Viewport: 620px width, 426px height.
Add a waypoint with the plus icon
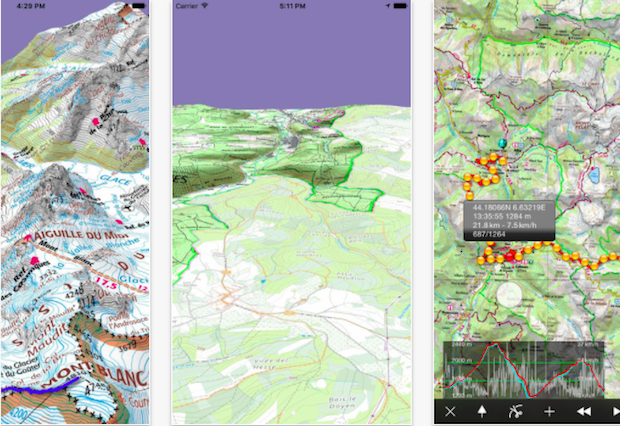click(x=549, y=411)
